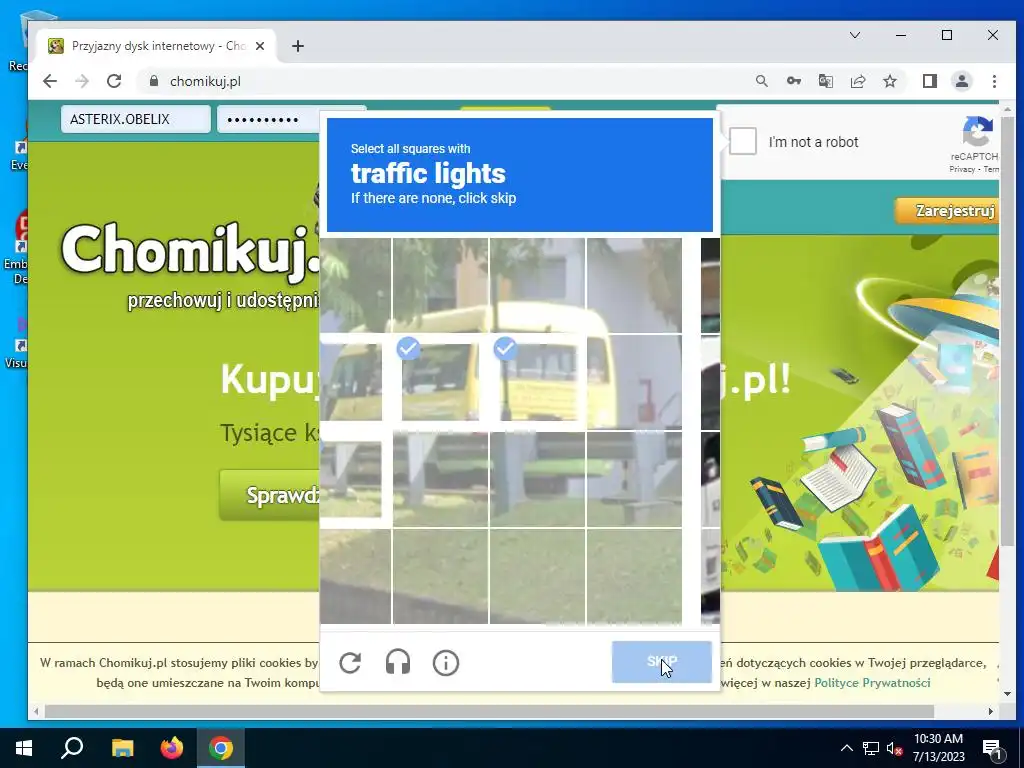Click the Google Translate page icon
The image size is (1024, 768).
tap(825, 81)
